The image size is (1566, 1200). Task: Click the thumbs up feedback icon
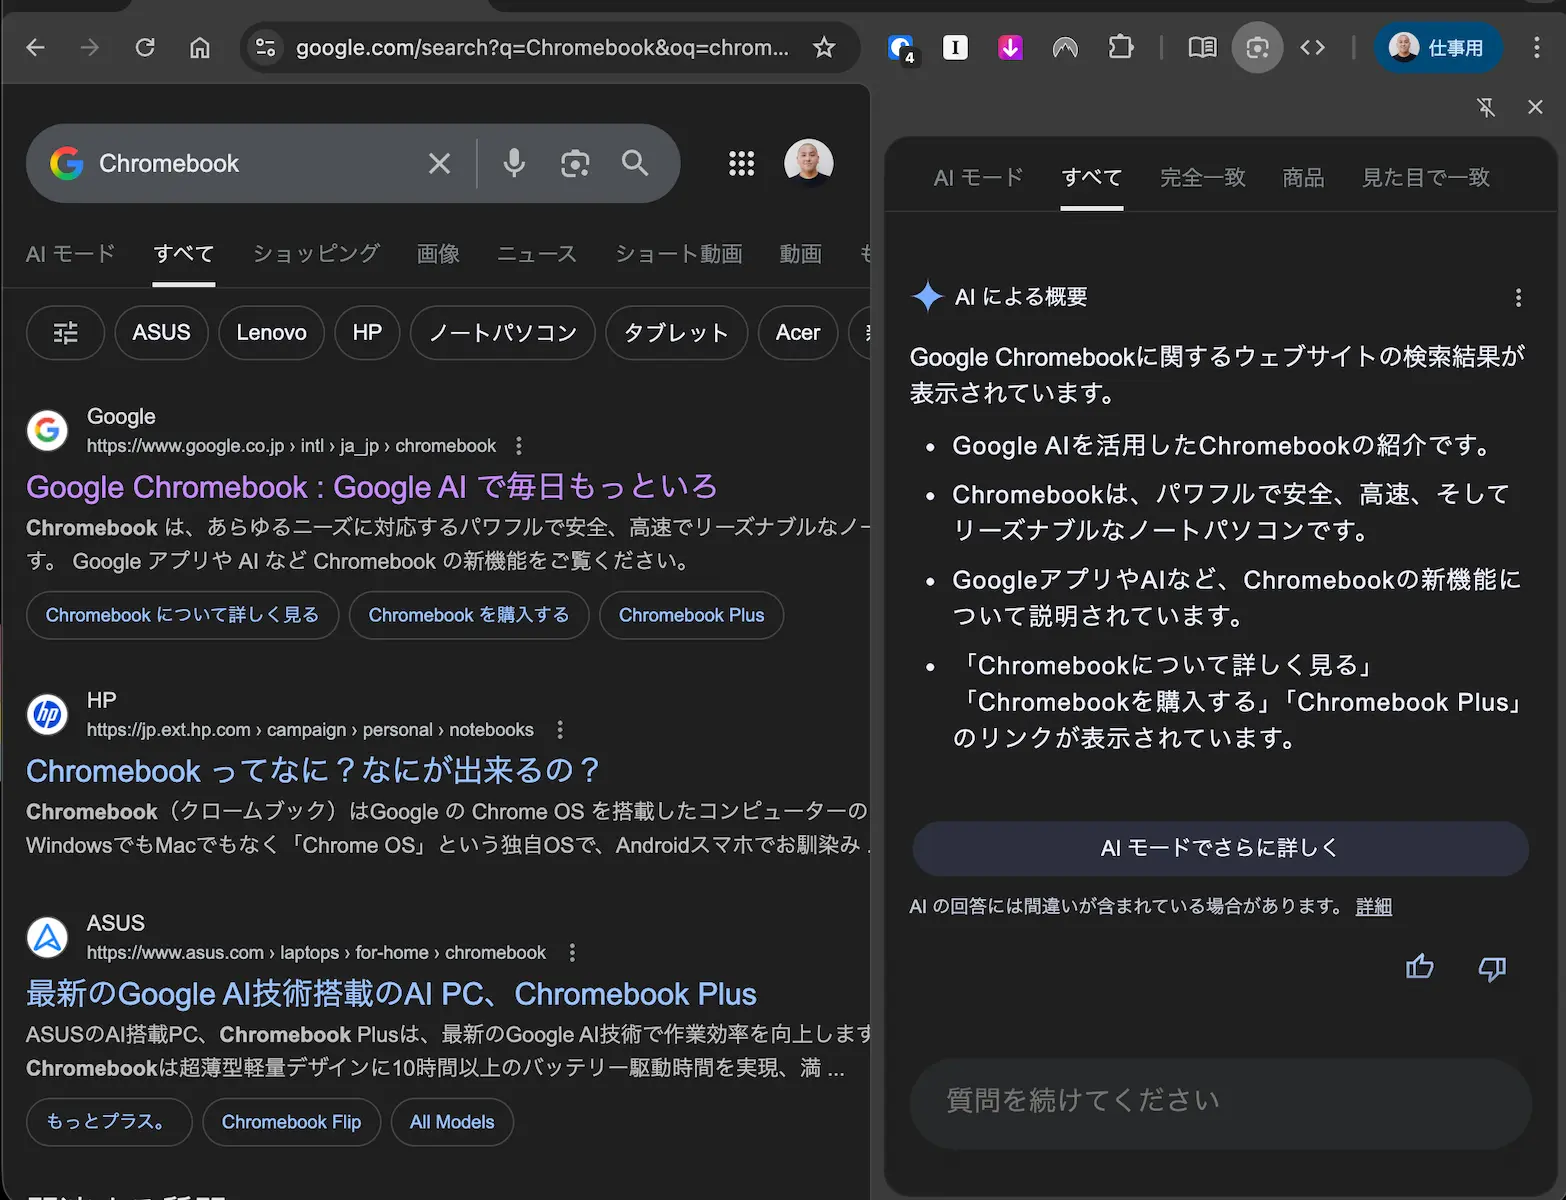tap(1419, 967)
